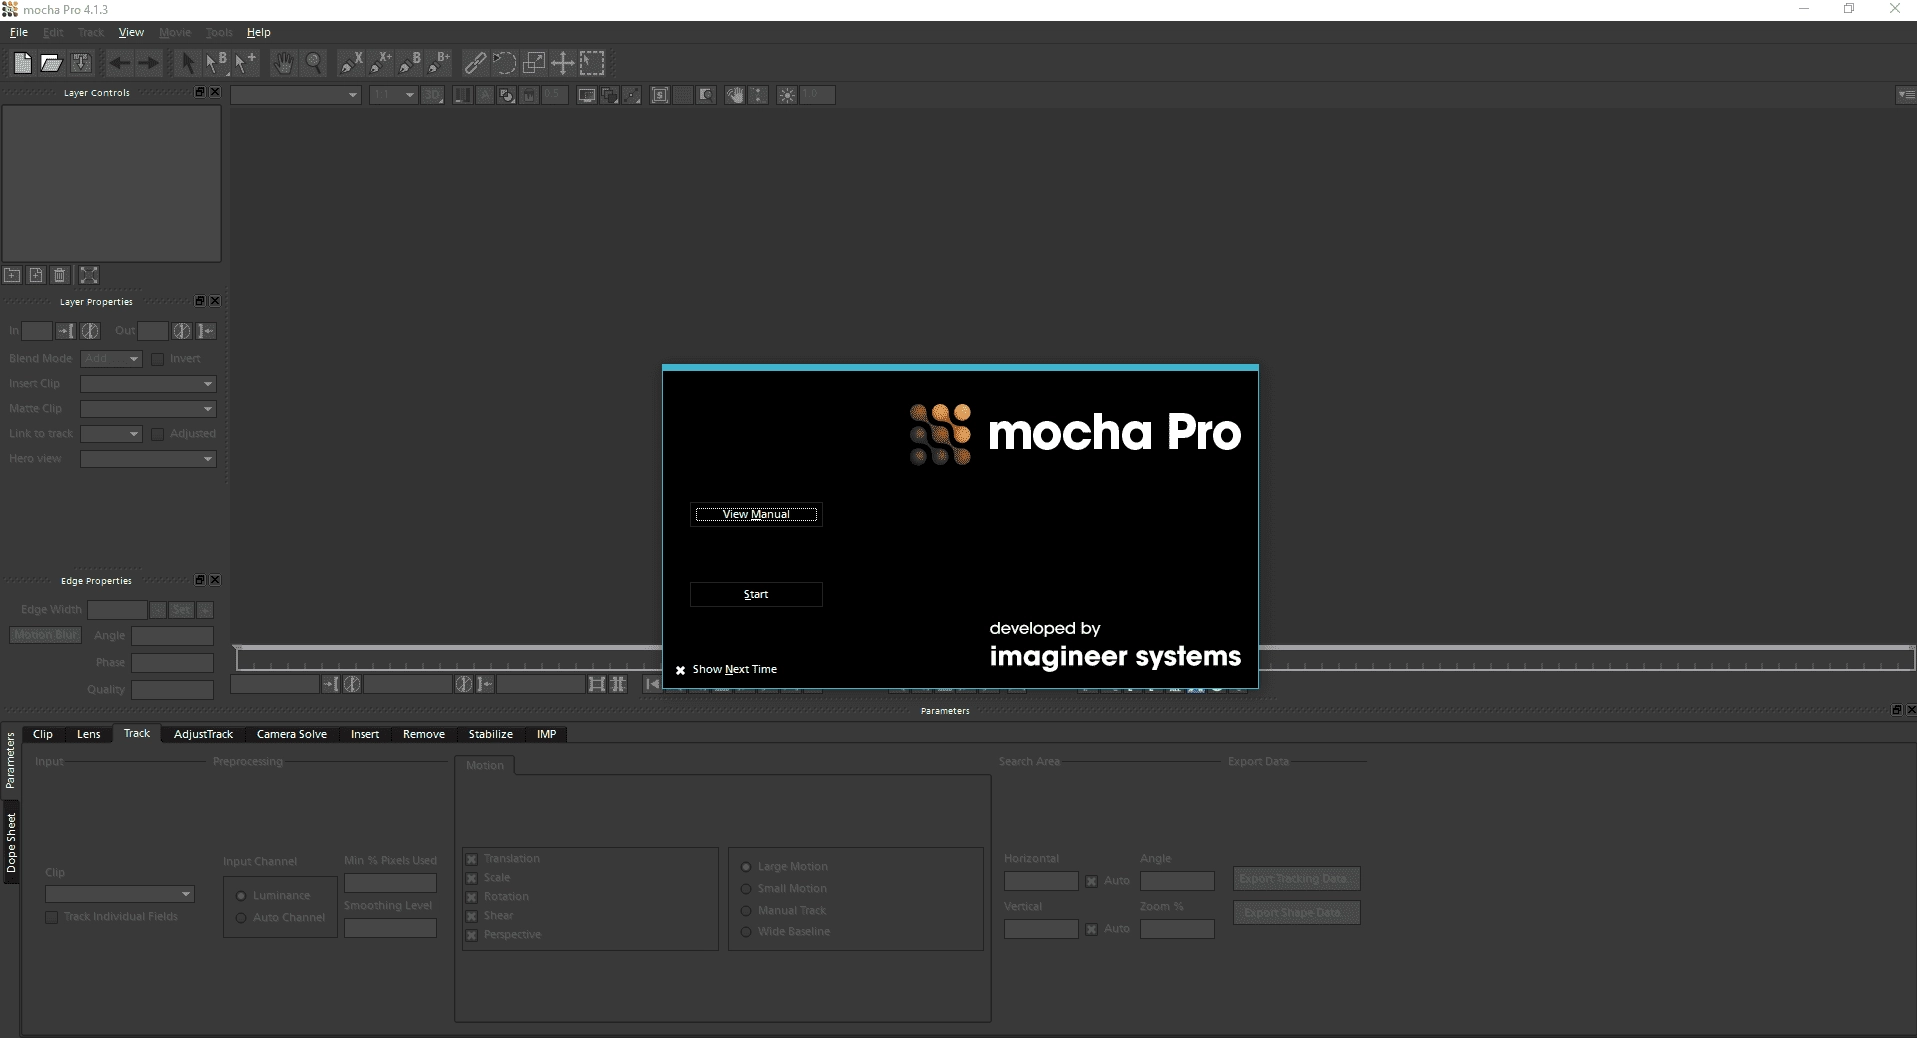Viewport: 1917px width, 1038px height.
Task: Click Export Tracking Data button
Action: pyautogui.click(x=1296, y=879)
